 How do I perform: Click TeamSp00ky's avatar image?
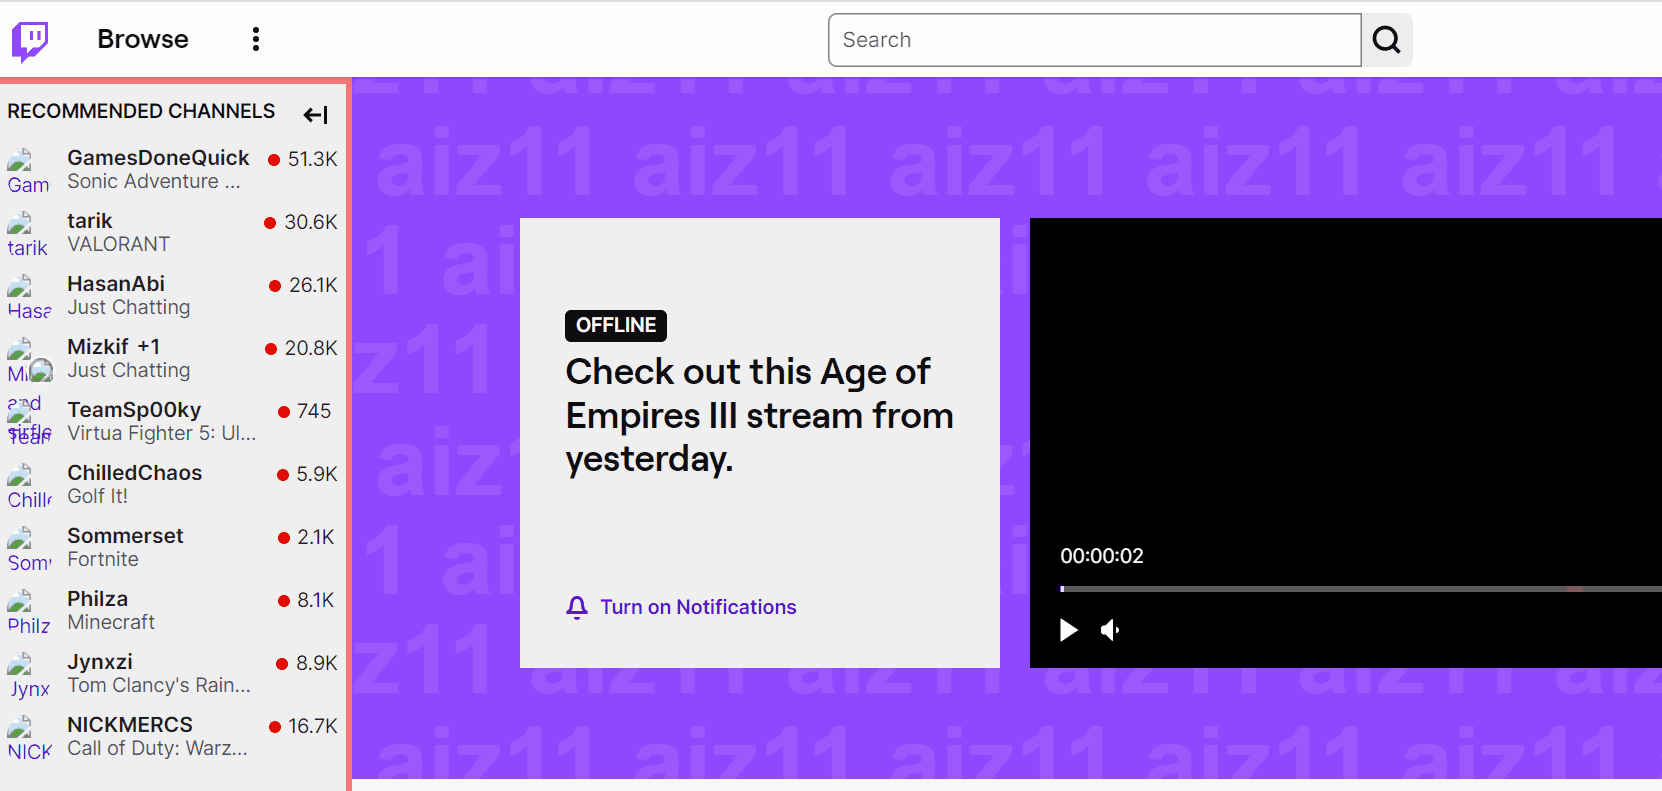[x=28, y=421]
